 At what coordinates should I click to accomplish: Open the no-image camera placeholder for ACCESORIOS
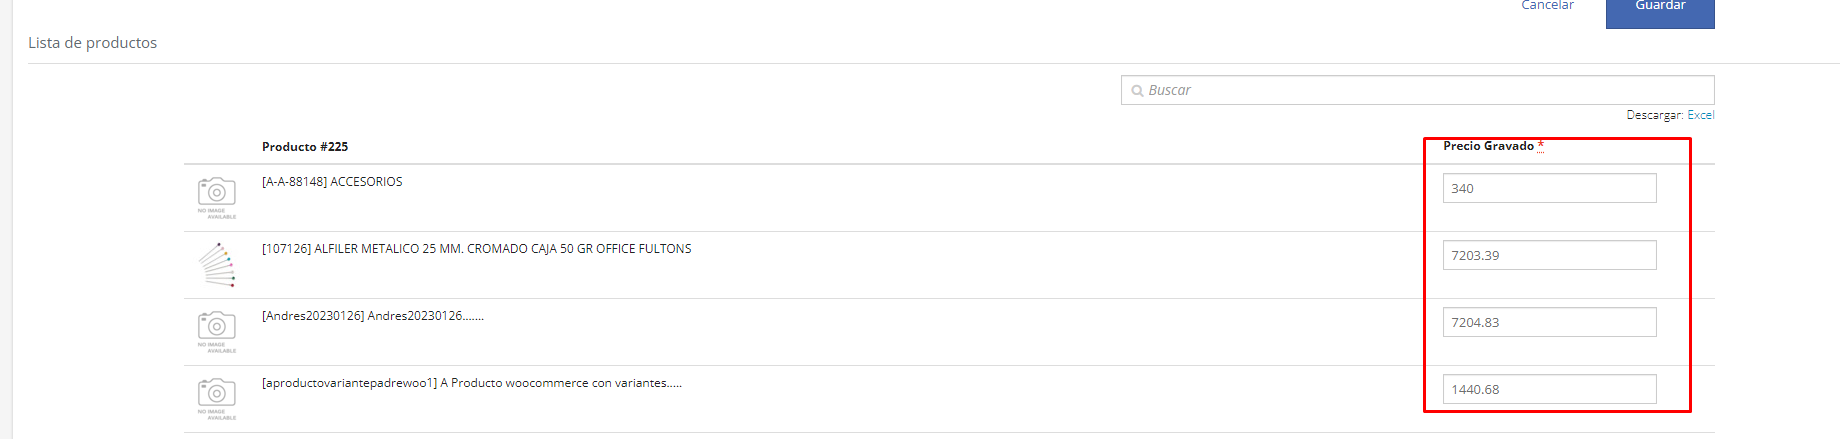[217, 198]
